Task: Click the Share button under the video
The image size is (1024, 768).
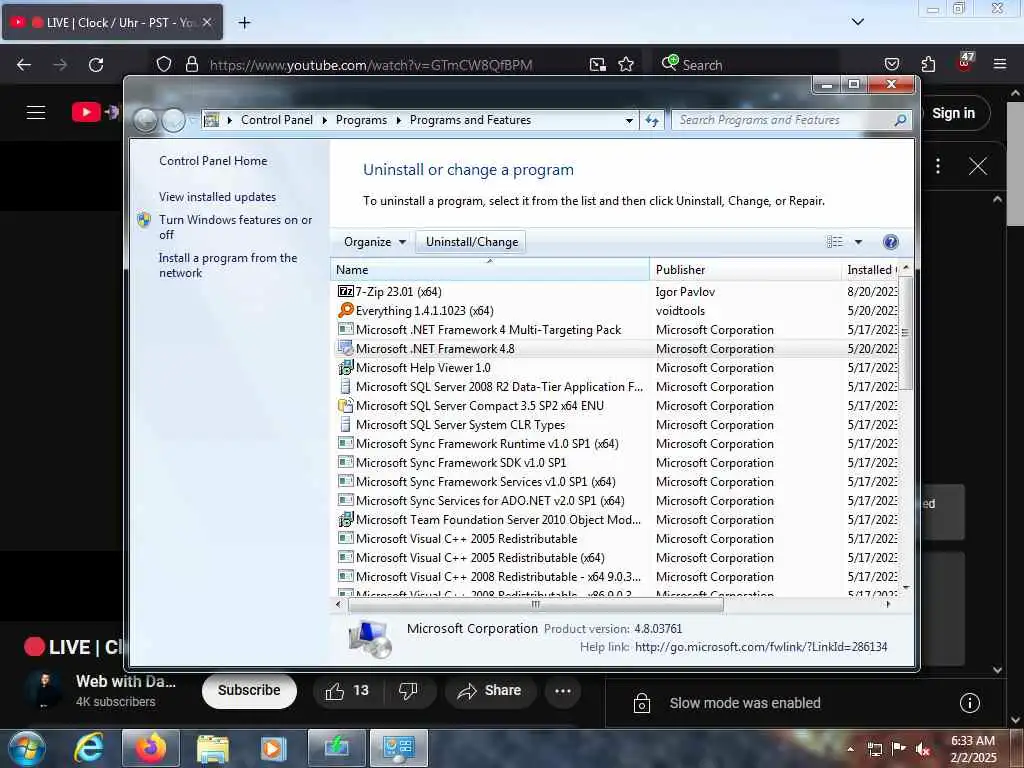Action: point(490,691)
